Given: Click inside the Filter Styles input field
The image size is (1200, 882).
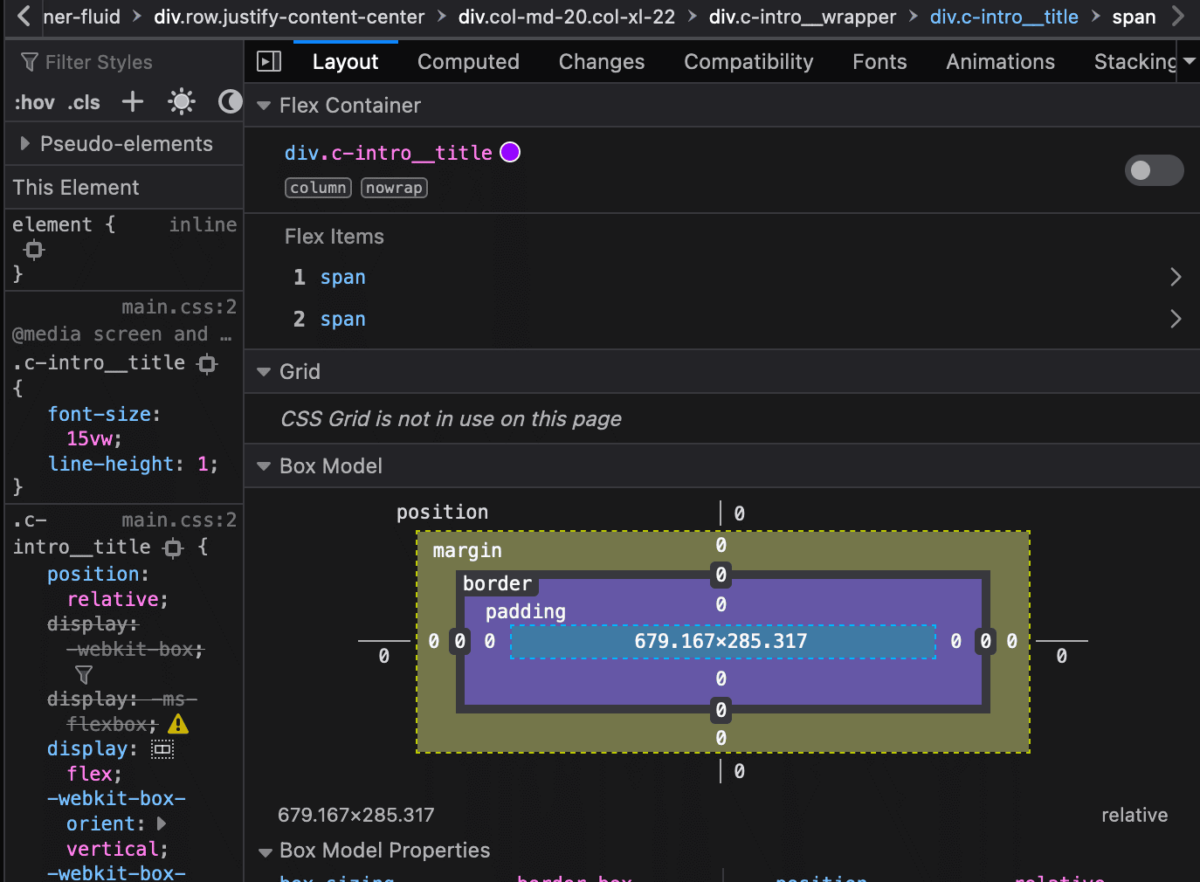Looking at the screenshot, I should tap(100, 61).
